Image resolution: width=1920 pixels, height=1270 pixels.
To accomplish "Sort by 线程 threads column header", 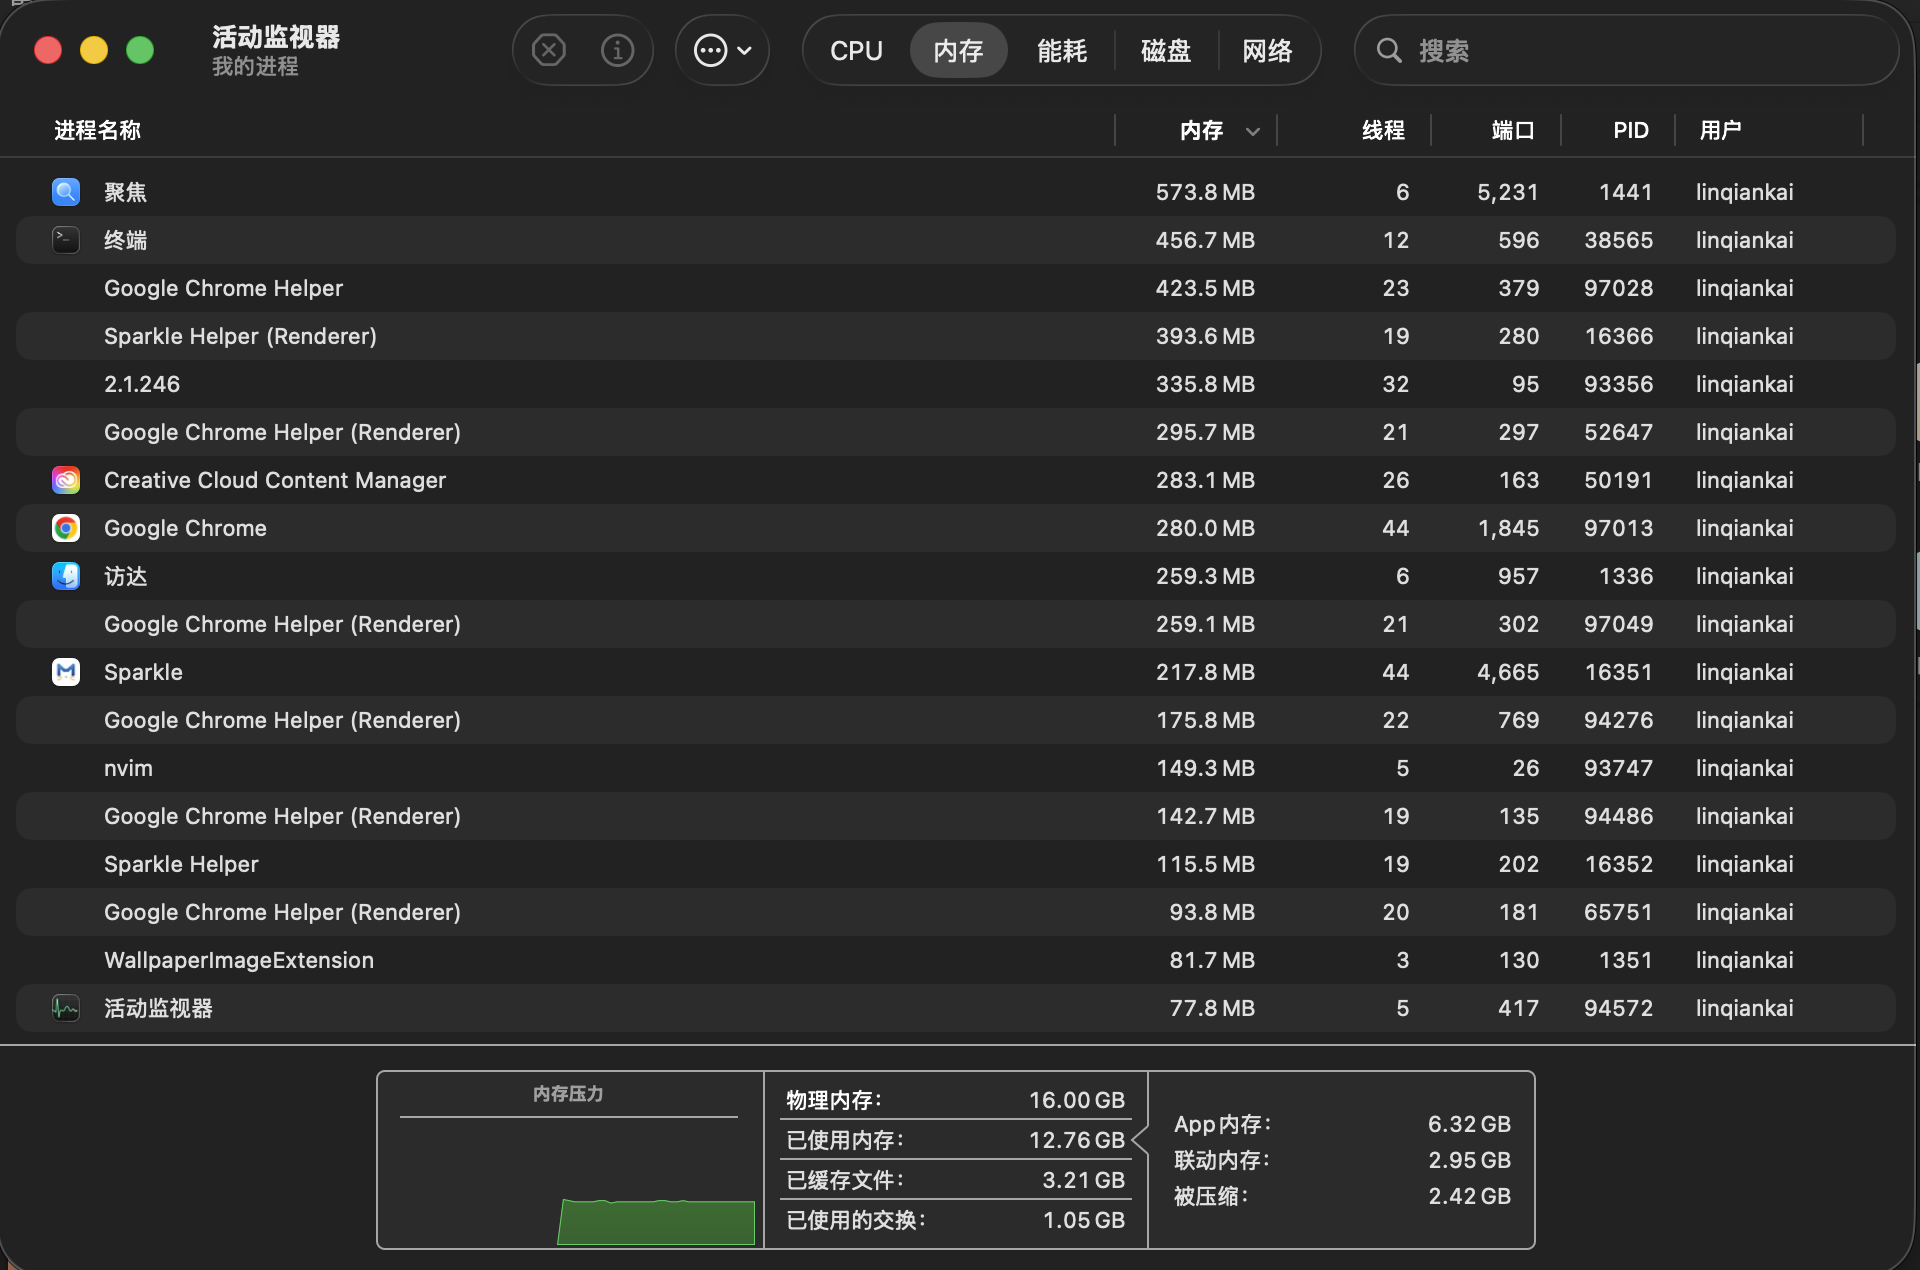I will click(x=1383, y=130).
